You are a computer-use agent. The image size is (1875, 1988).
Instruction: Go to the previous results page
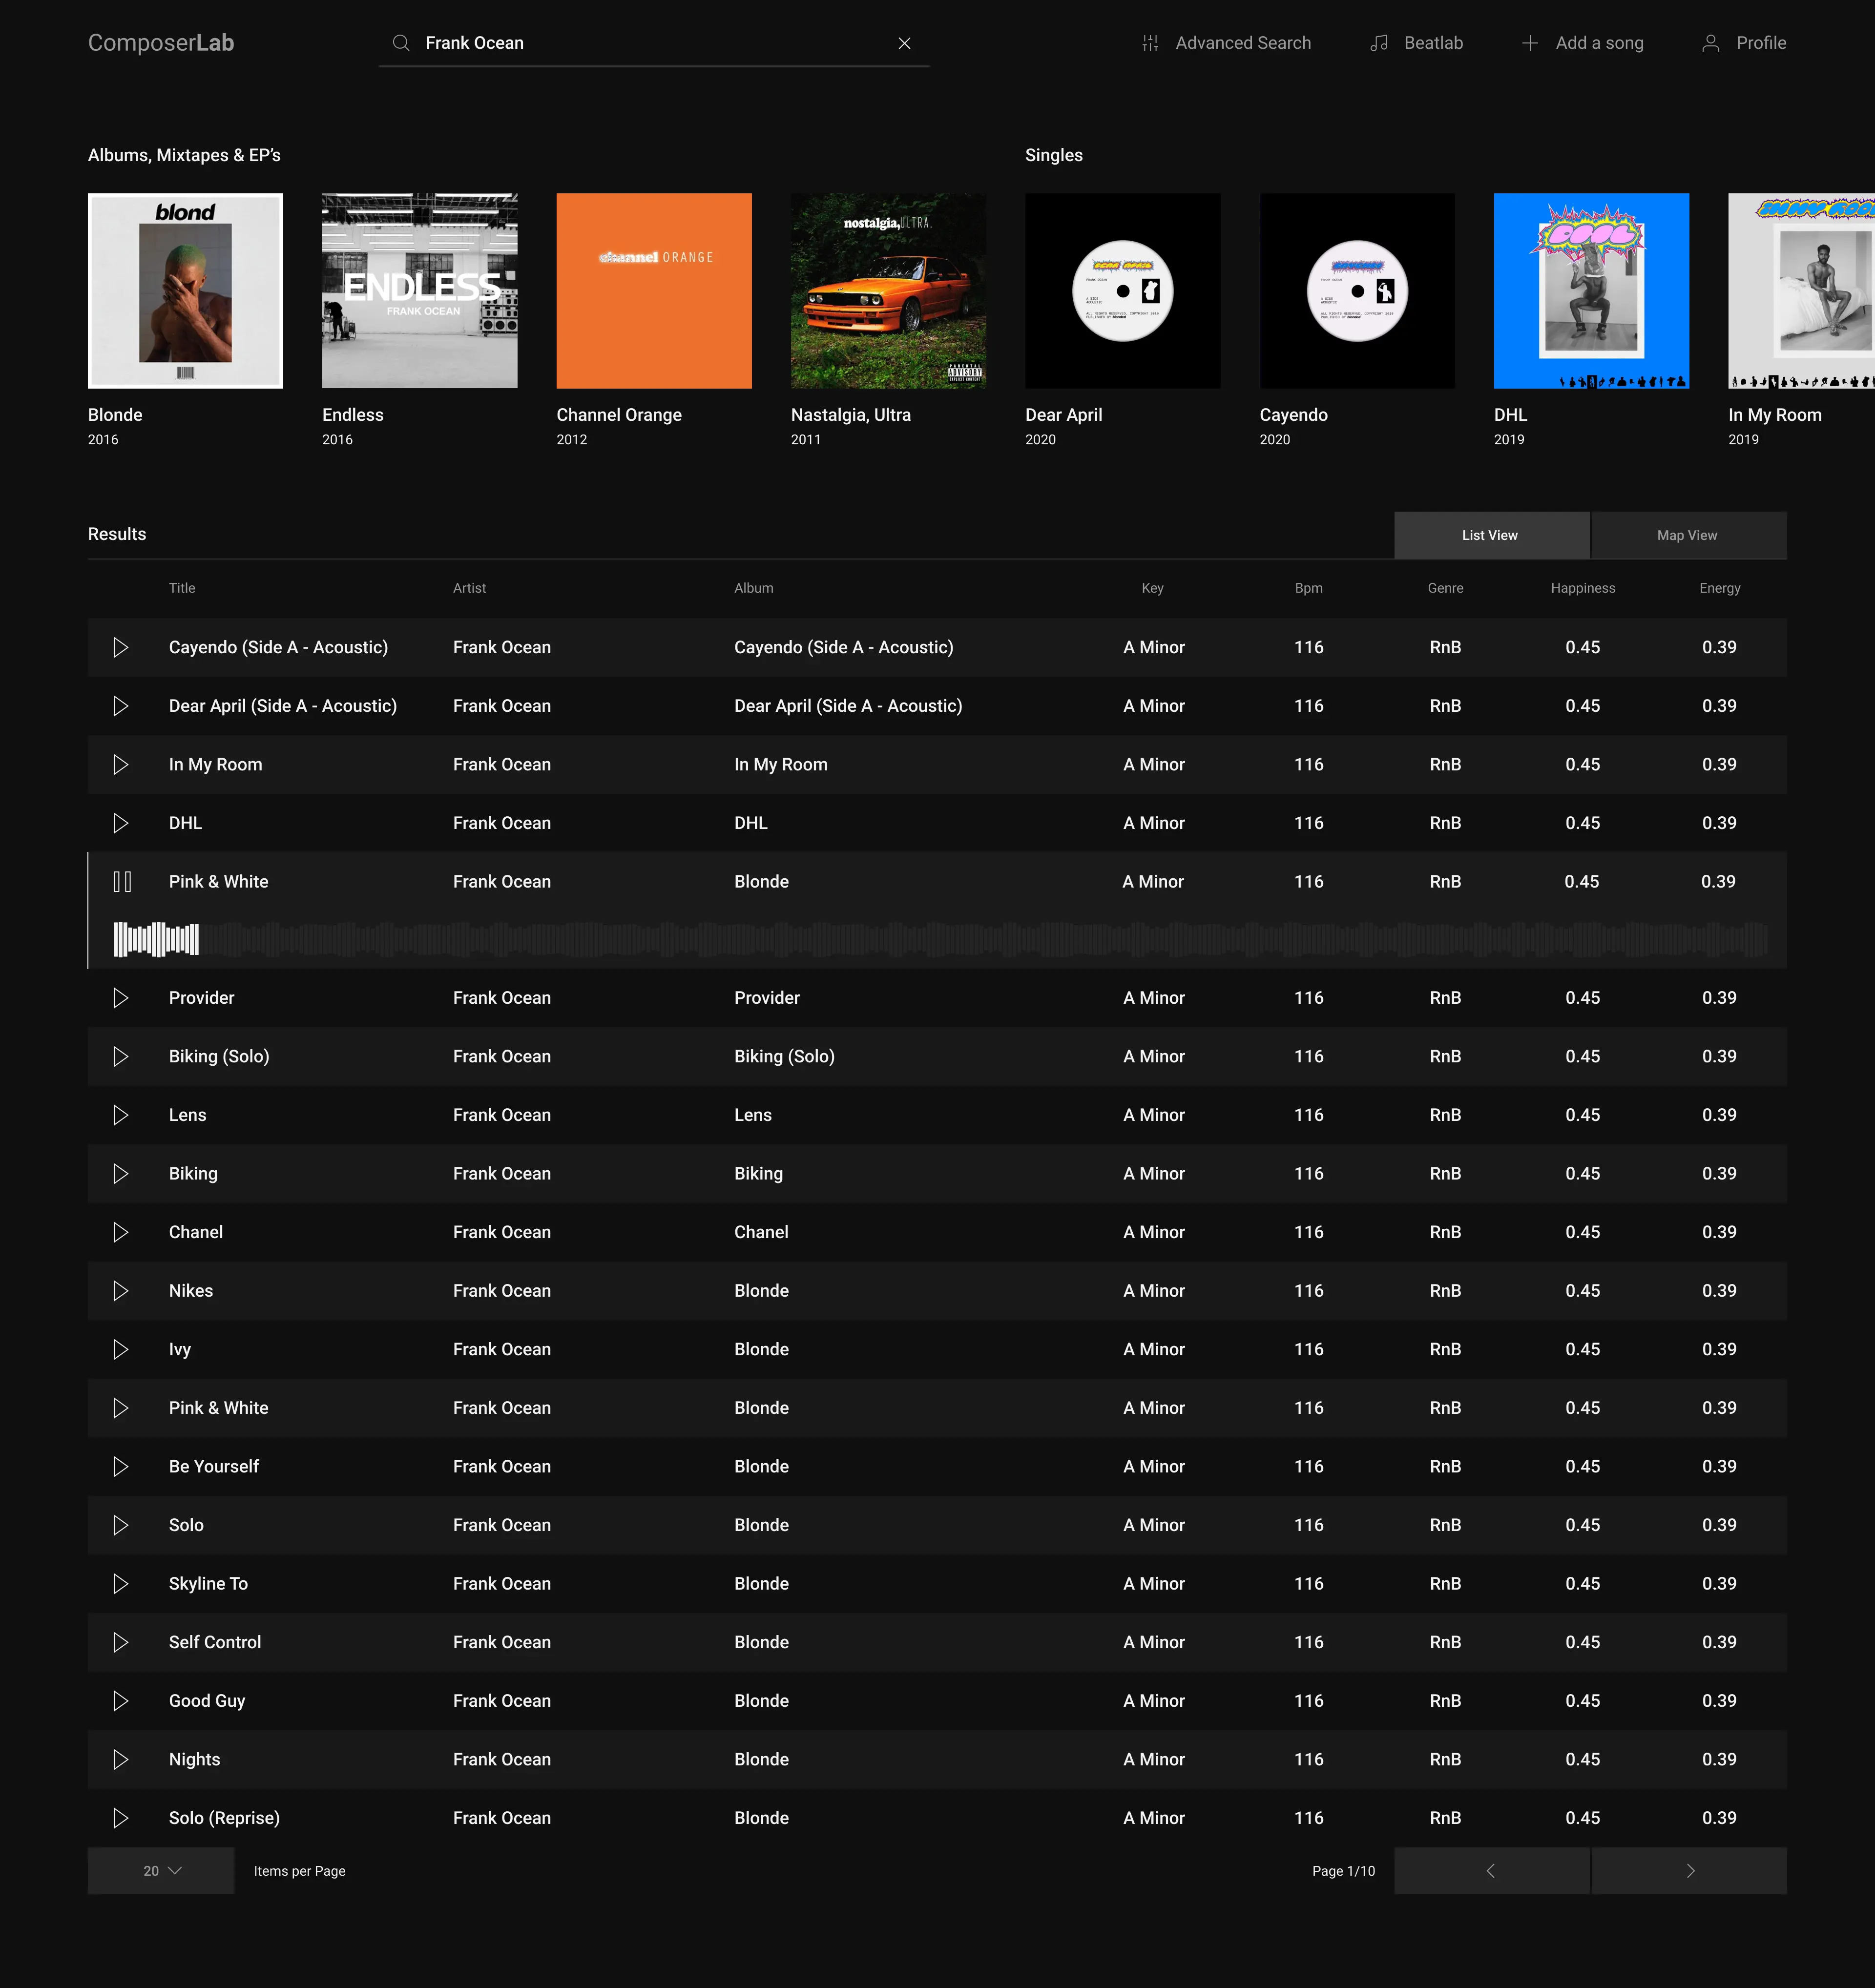1491,1870
